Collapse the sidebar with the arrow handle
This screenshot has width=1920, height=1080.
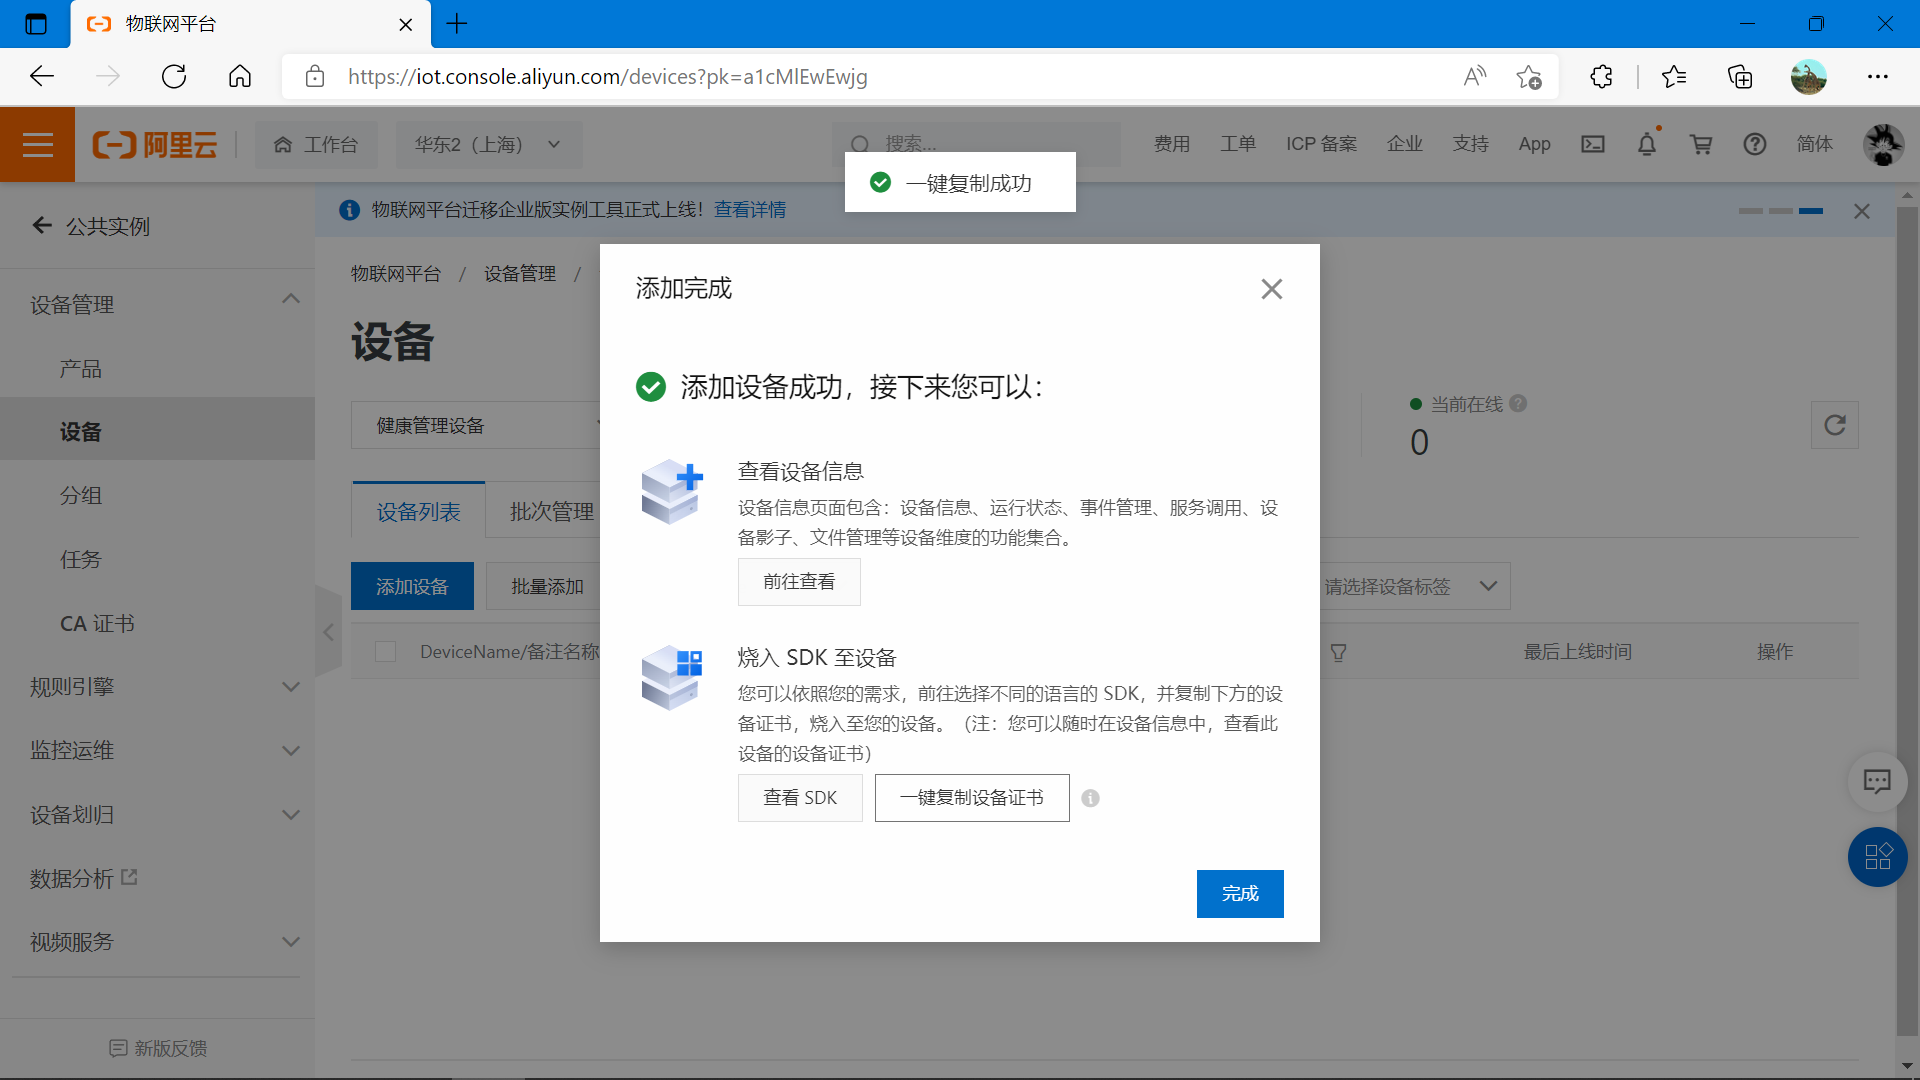point(328,632)
